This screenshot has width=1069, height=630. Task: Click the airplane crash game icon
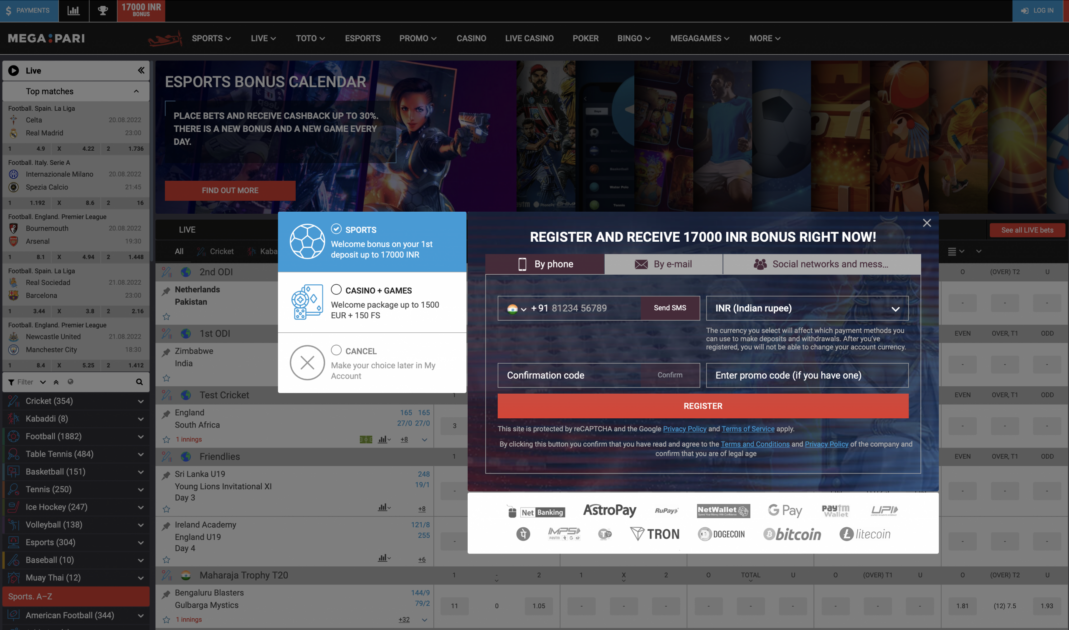pos(165,39)
